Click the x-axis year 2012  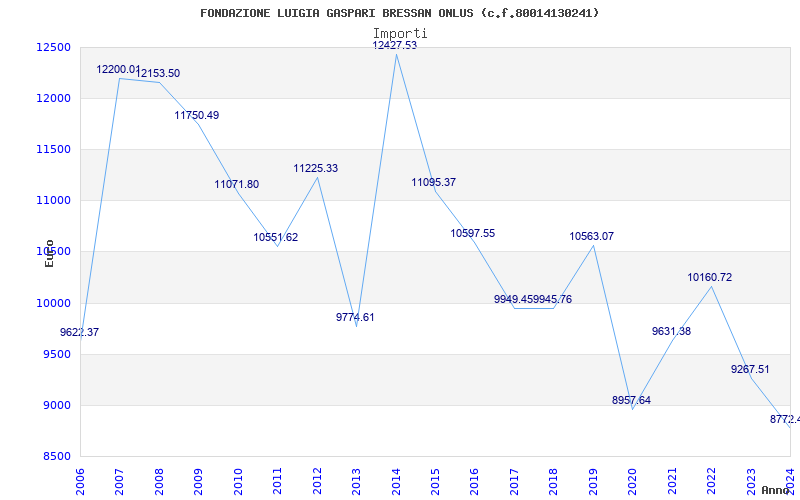317,482
